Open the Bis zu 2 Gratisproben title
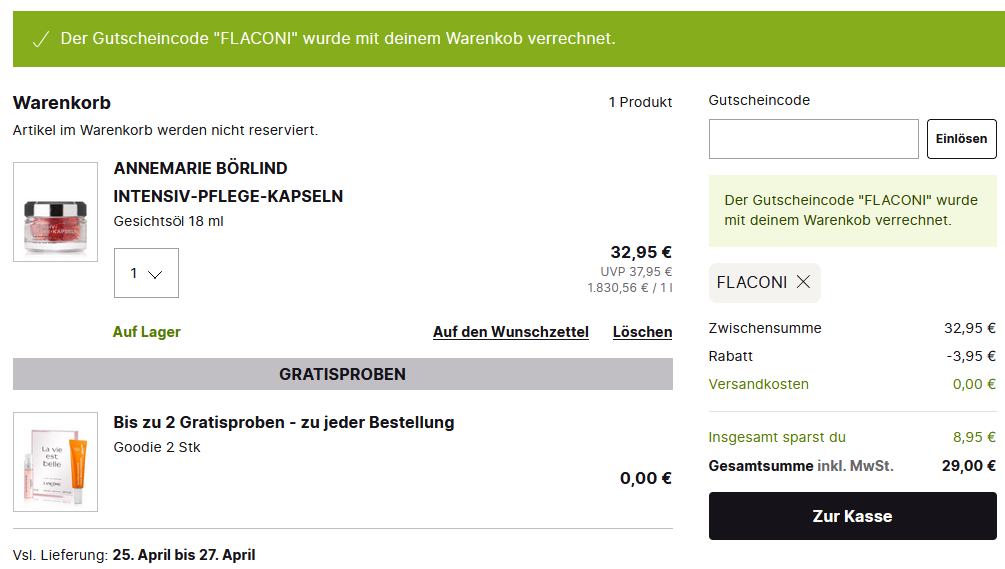This screenshot has width=1005, height=569. coord(284,422)
